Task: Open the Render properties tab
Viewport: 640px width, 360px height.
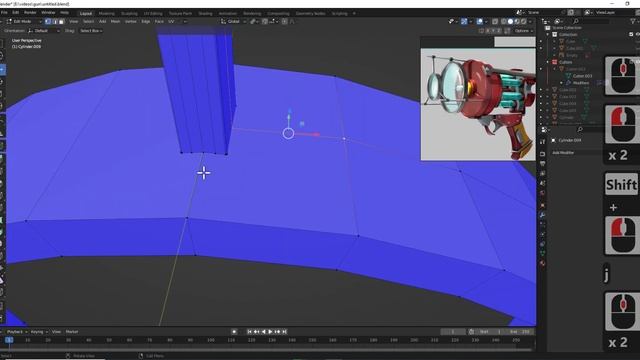Action: 542,154
